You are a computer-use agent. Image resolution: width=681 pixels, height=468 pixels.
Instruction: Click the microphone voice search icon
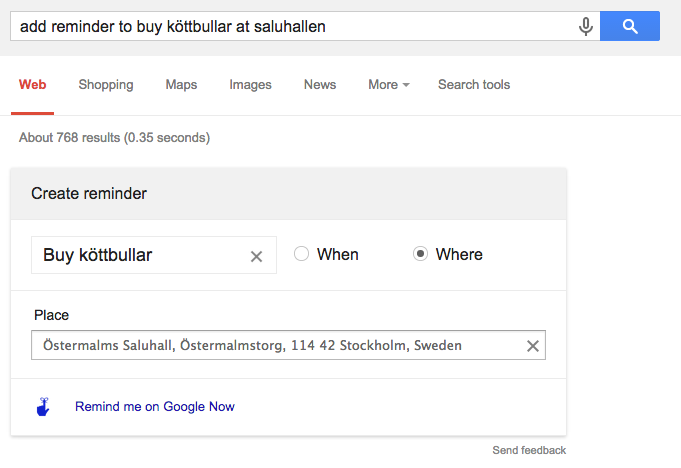coord(586,27)
